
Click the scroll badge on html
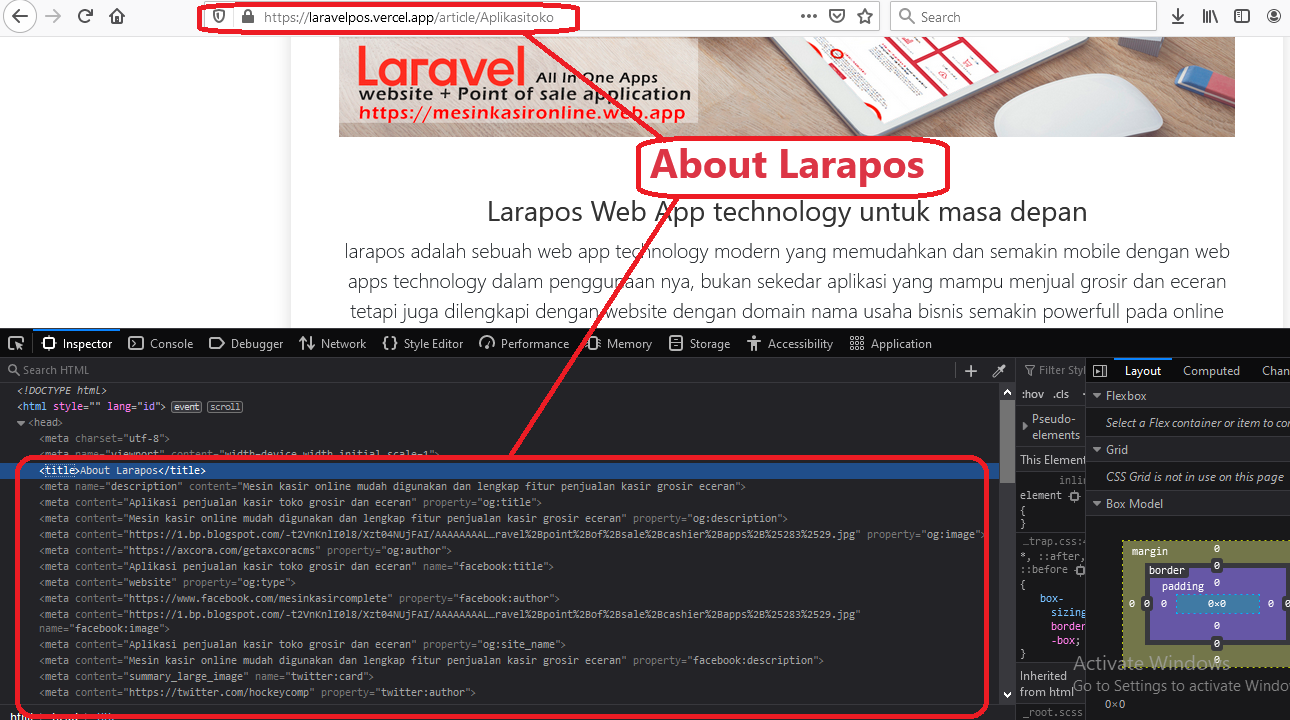click(225, 407)
